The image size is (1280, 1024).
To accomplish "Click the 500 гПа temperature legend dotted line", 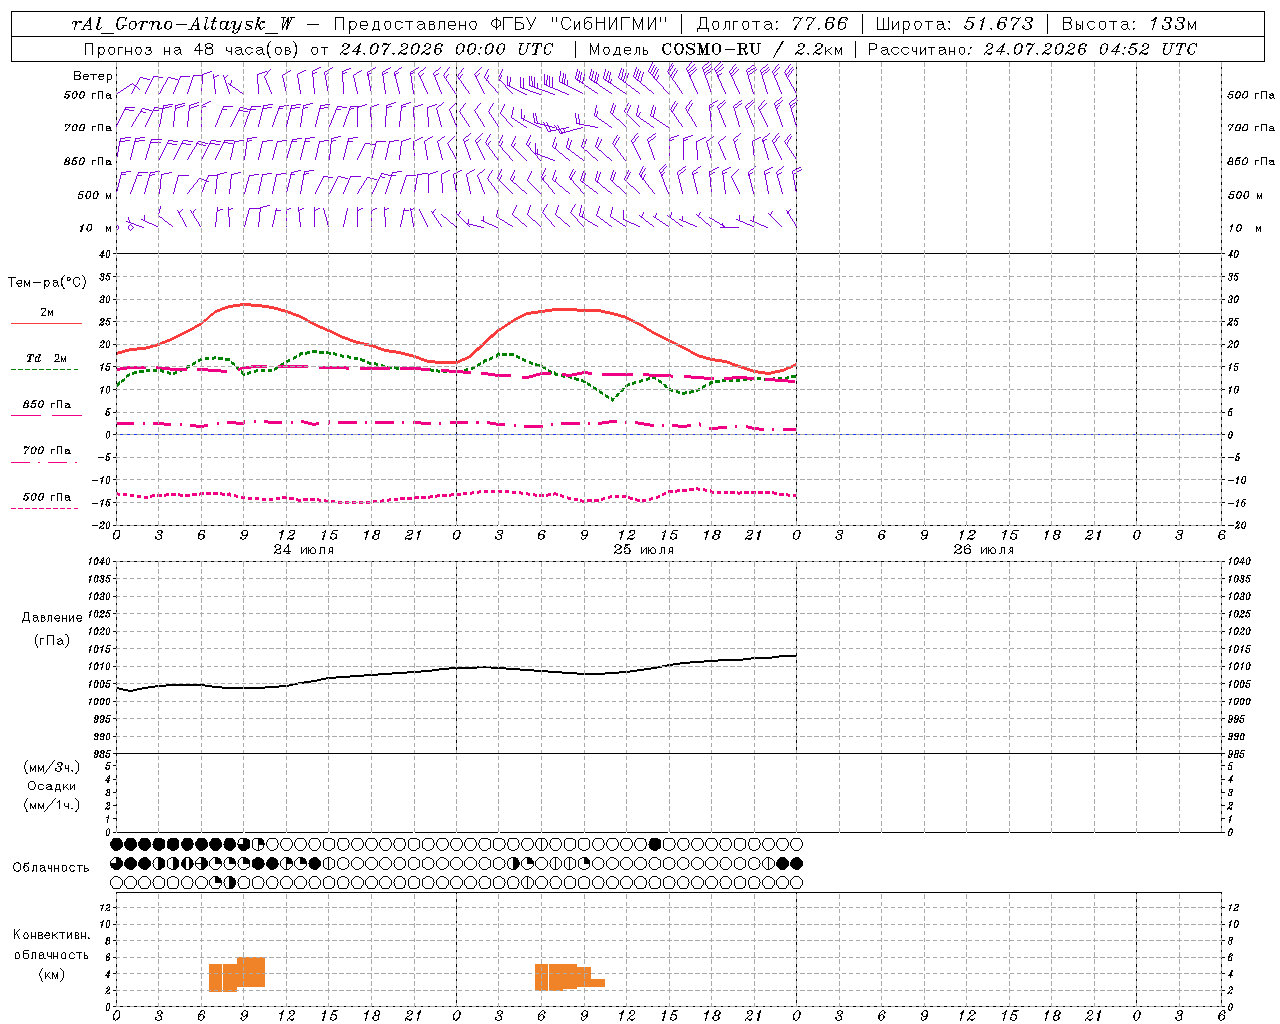I will (44, 508).
